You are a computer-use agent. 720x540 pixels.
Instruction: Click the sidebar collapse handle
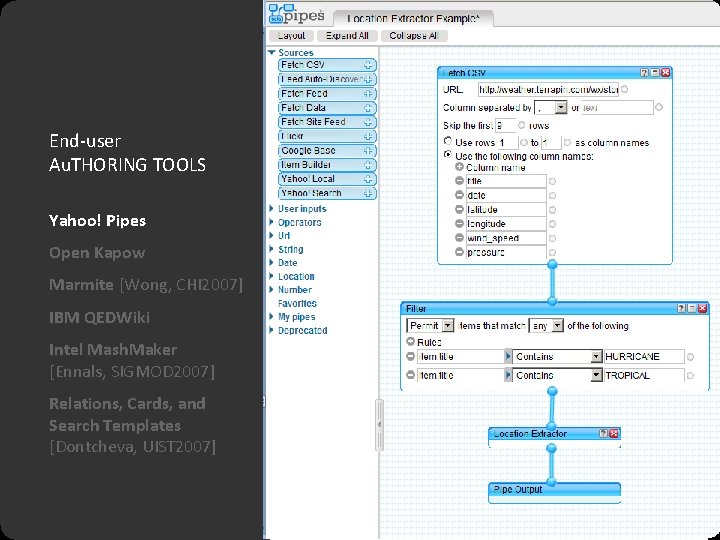pos(379,425)
